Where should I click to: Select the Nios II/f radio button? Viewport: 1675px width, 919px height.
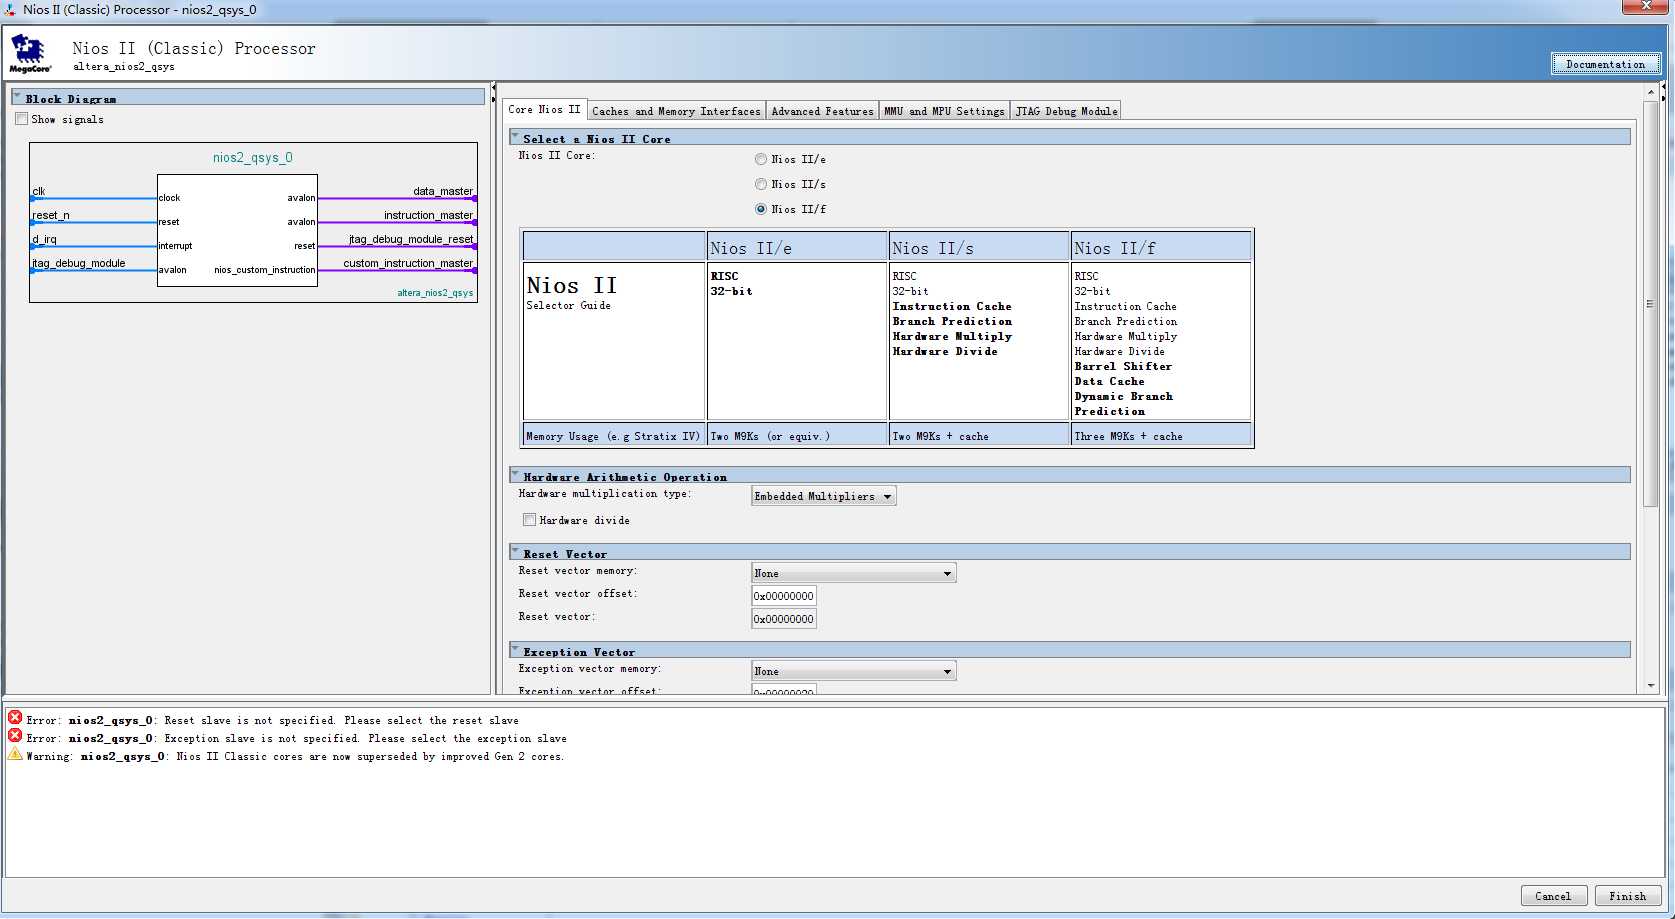coord(761,209)
